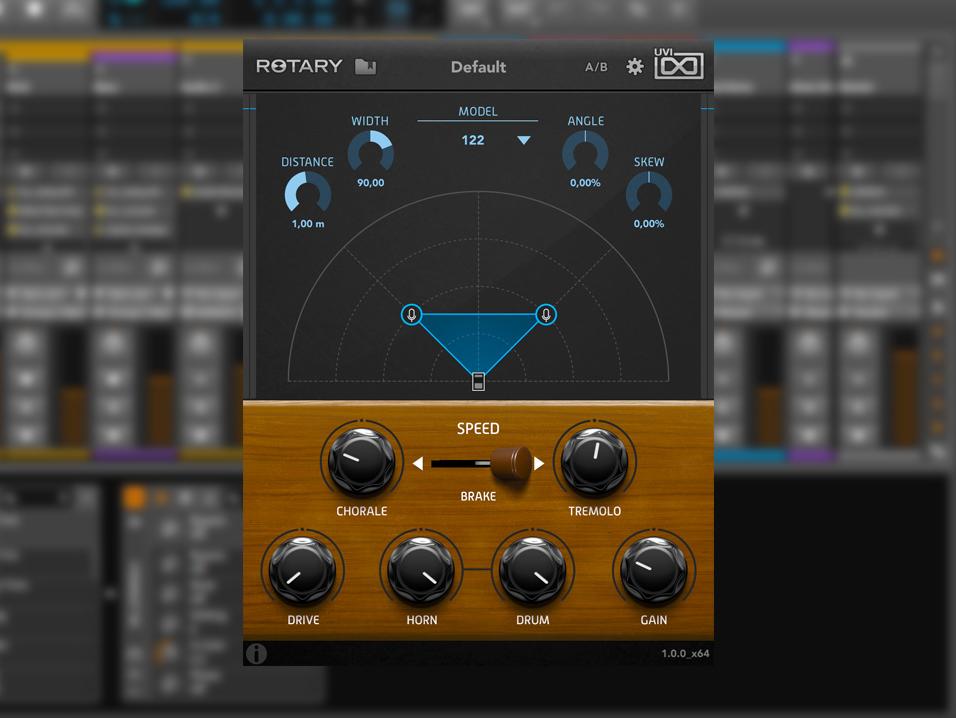This screenshot has height=718, width=956.
Task: Toggle the A/B comparison
Action: [x=596, y=67]
